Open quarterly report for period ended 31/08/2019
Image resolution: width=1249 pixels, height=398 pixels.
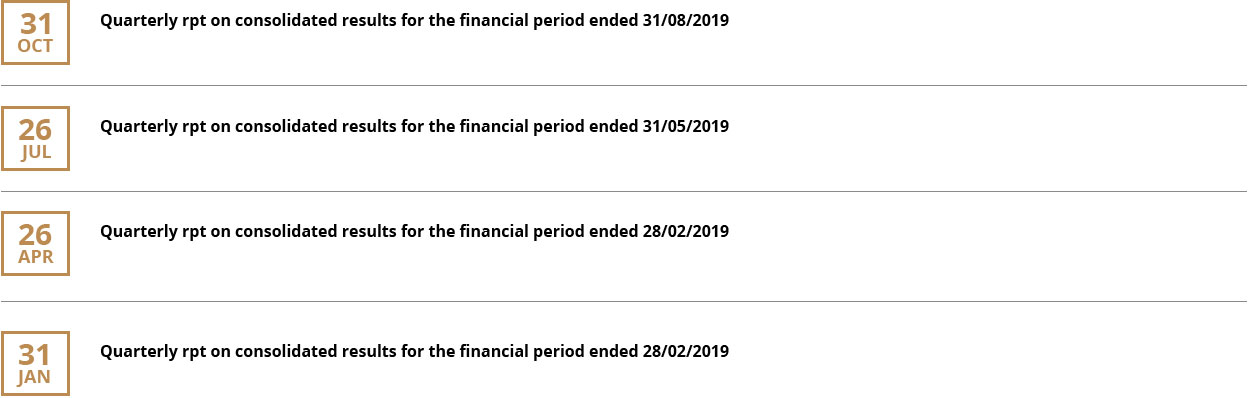(x=414, y=21)
